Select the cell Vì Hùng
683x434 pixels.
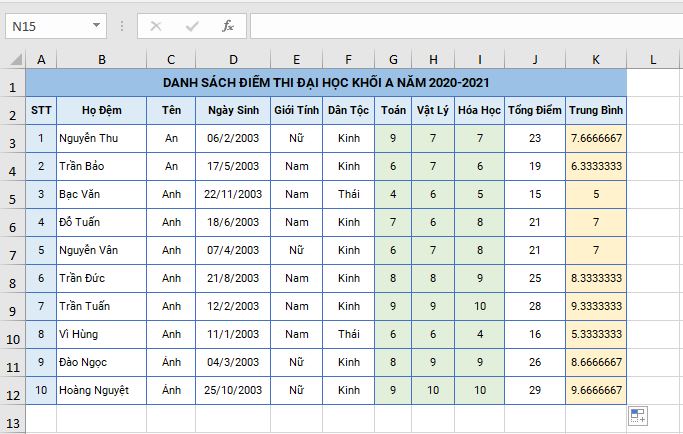[101, 334]
